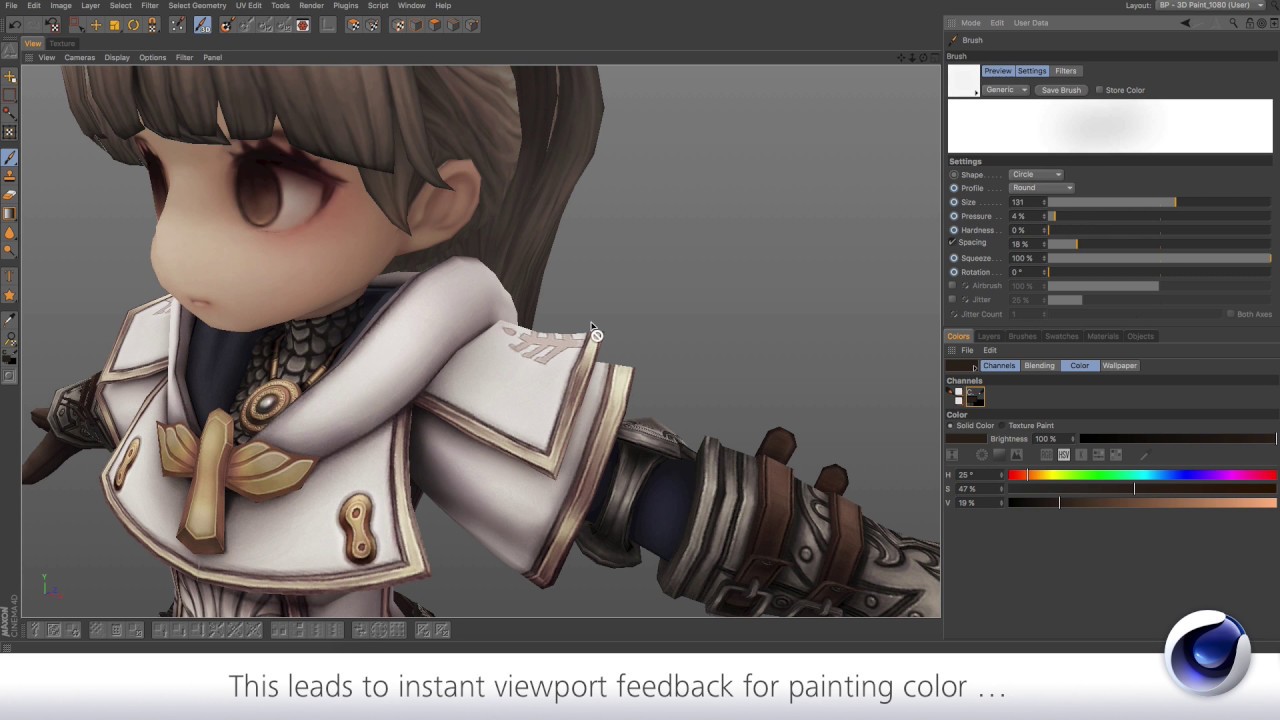The height and width of the screenshot is (720, 1280).
Task: Switch to the Texture view tab
Action: [x=62, y=43]
